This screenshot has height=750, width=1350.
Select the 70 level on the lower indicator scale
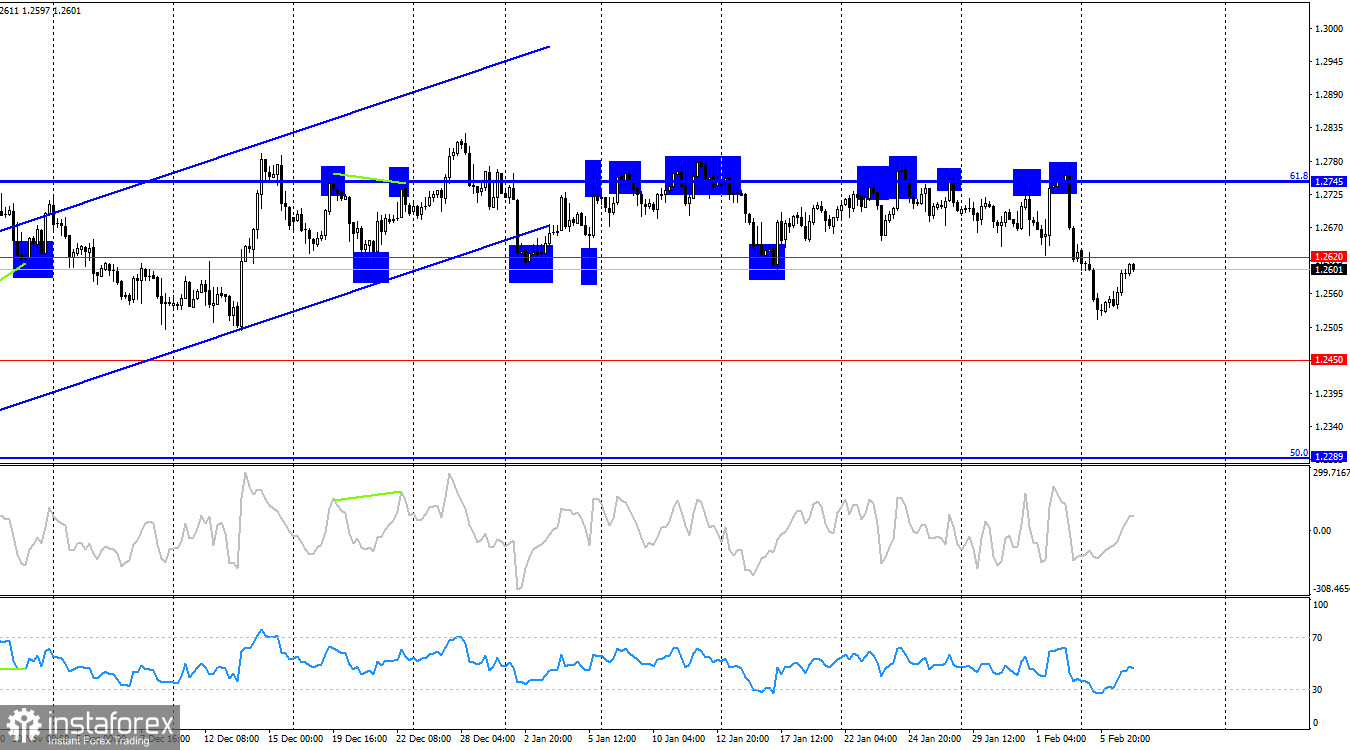[x=1318, y=637]
